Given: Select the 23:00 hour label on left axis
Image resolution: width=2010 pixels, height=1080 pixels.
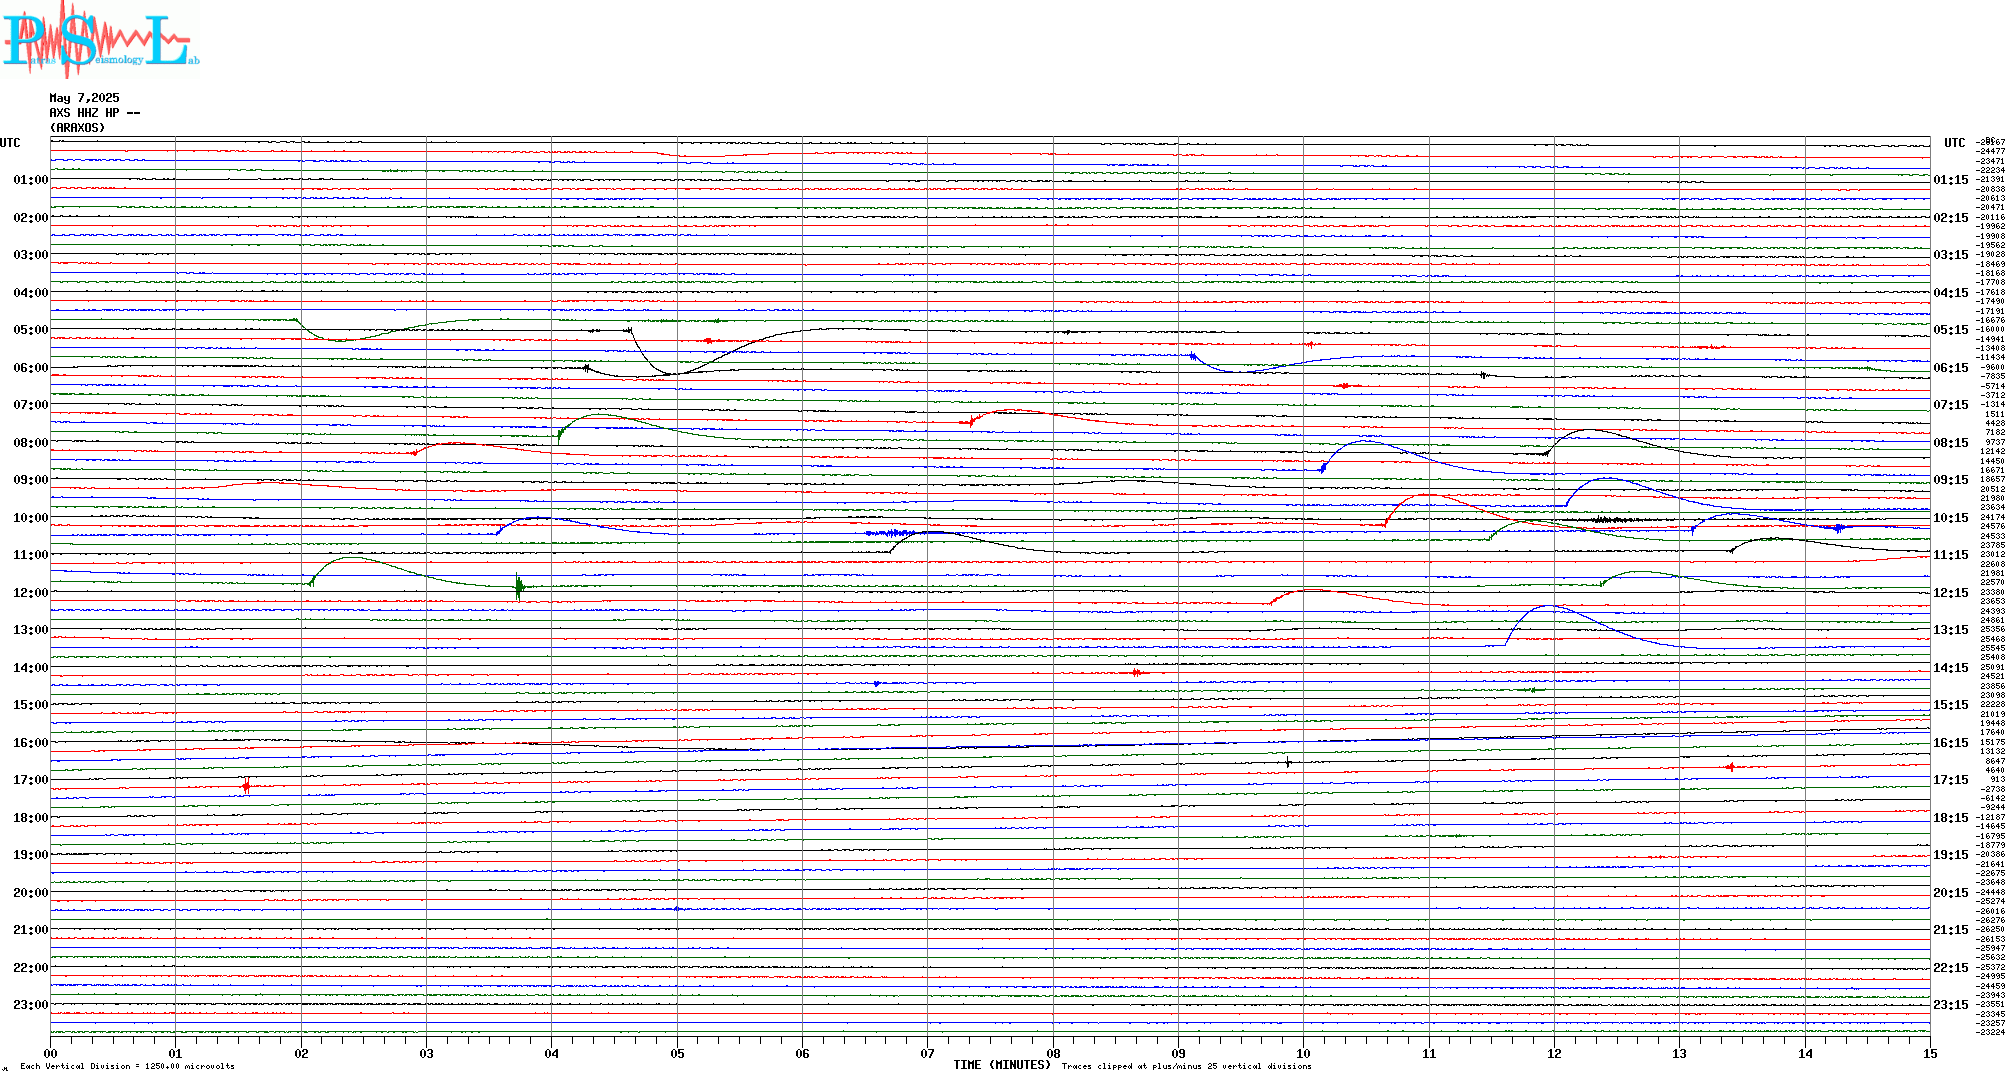Looking at the screenshot, I should click(30, 1005).
